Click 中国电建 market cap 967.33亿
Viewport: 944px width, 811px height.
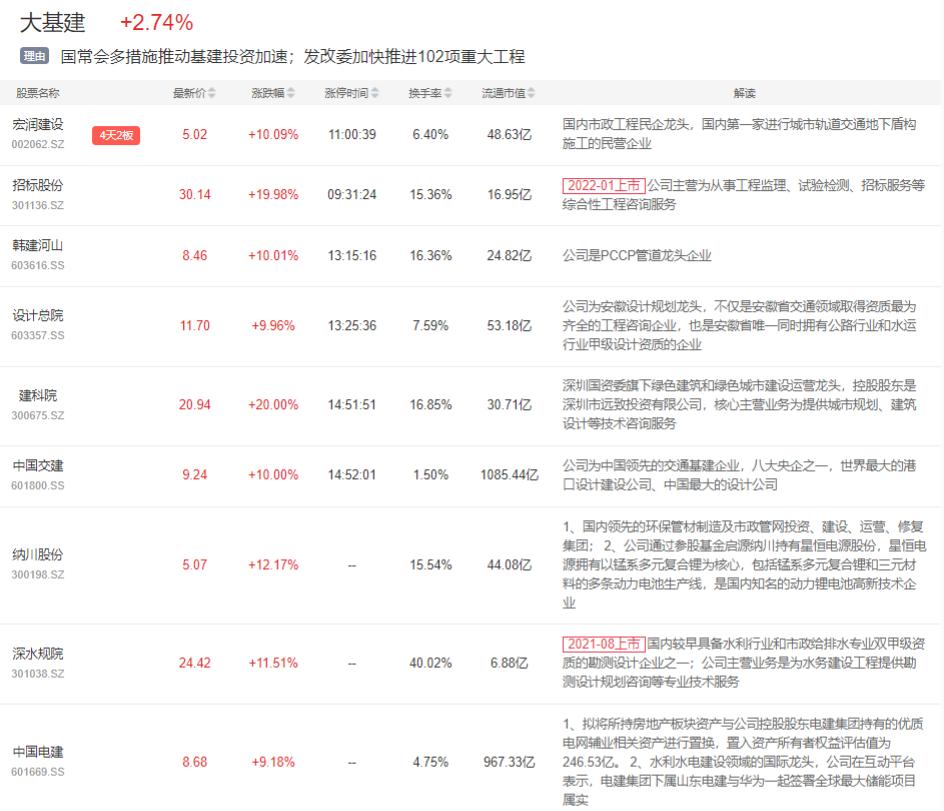pos(509,762)
